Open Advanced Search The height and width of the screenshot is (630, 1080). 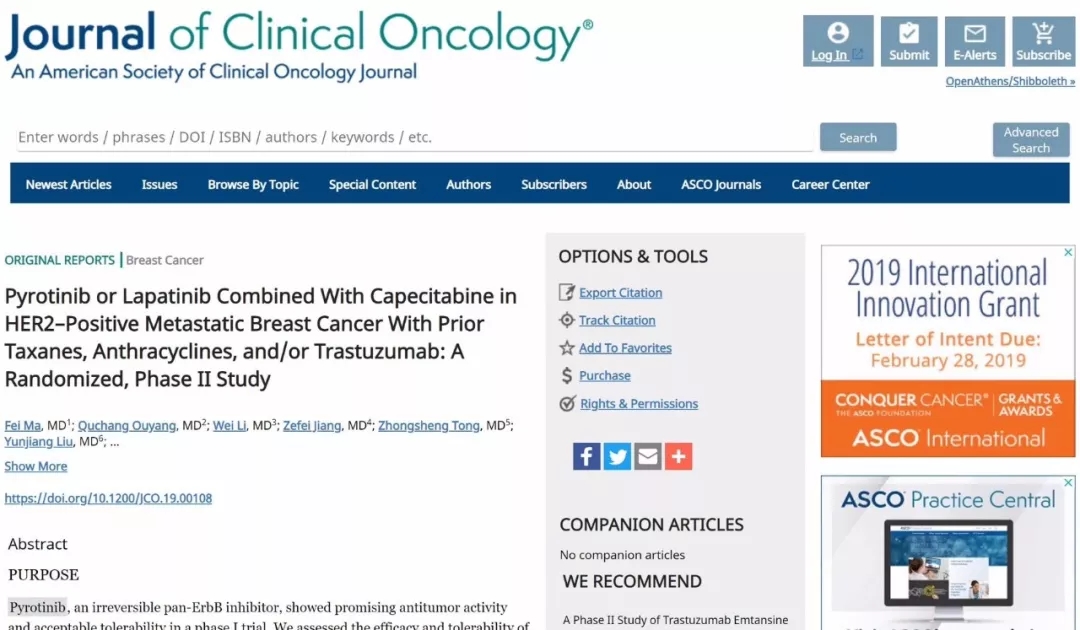point(1031,140)
